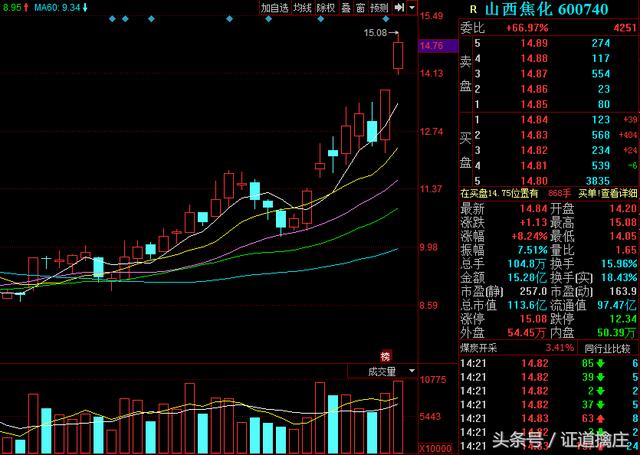Select buy level 5 volume 3835
Screen dimensions: 640x455
click(597, 181)
